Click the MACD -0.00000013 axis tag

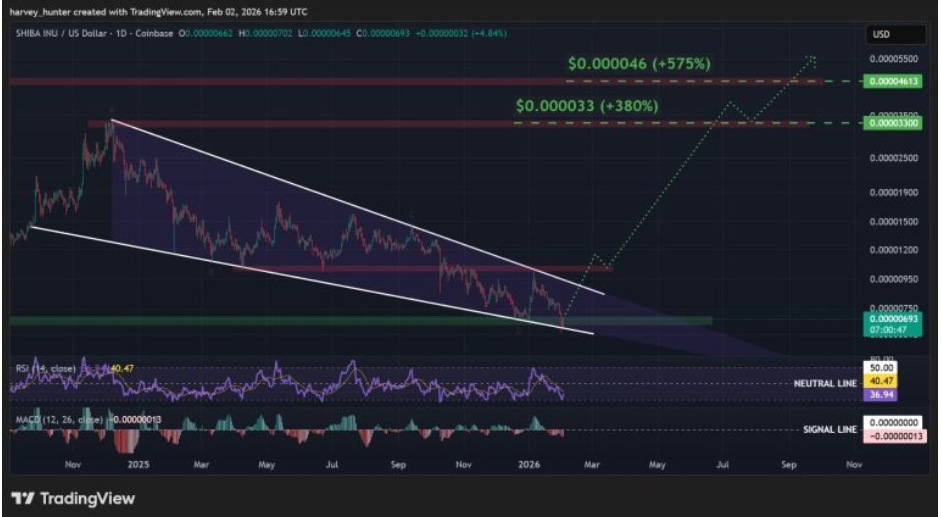pyautogui.click(x=894, y=436)
